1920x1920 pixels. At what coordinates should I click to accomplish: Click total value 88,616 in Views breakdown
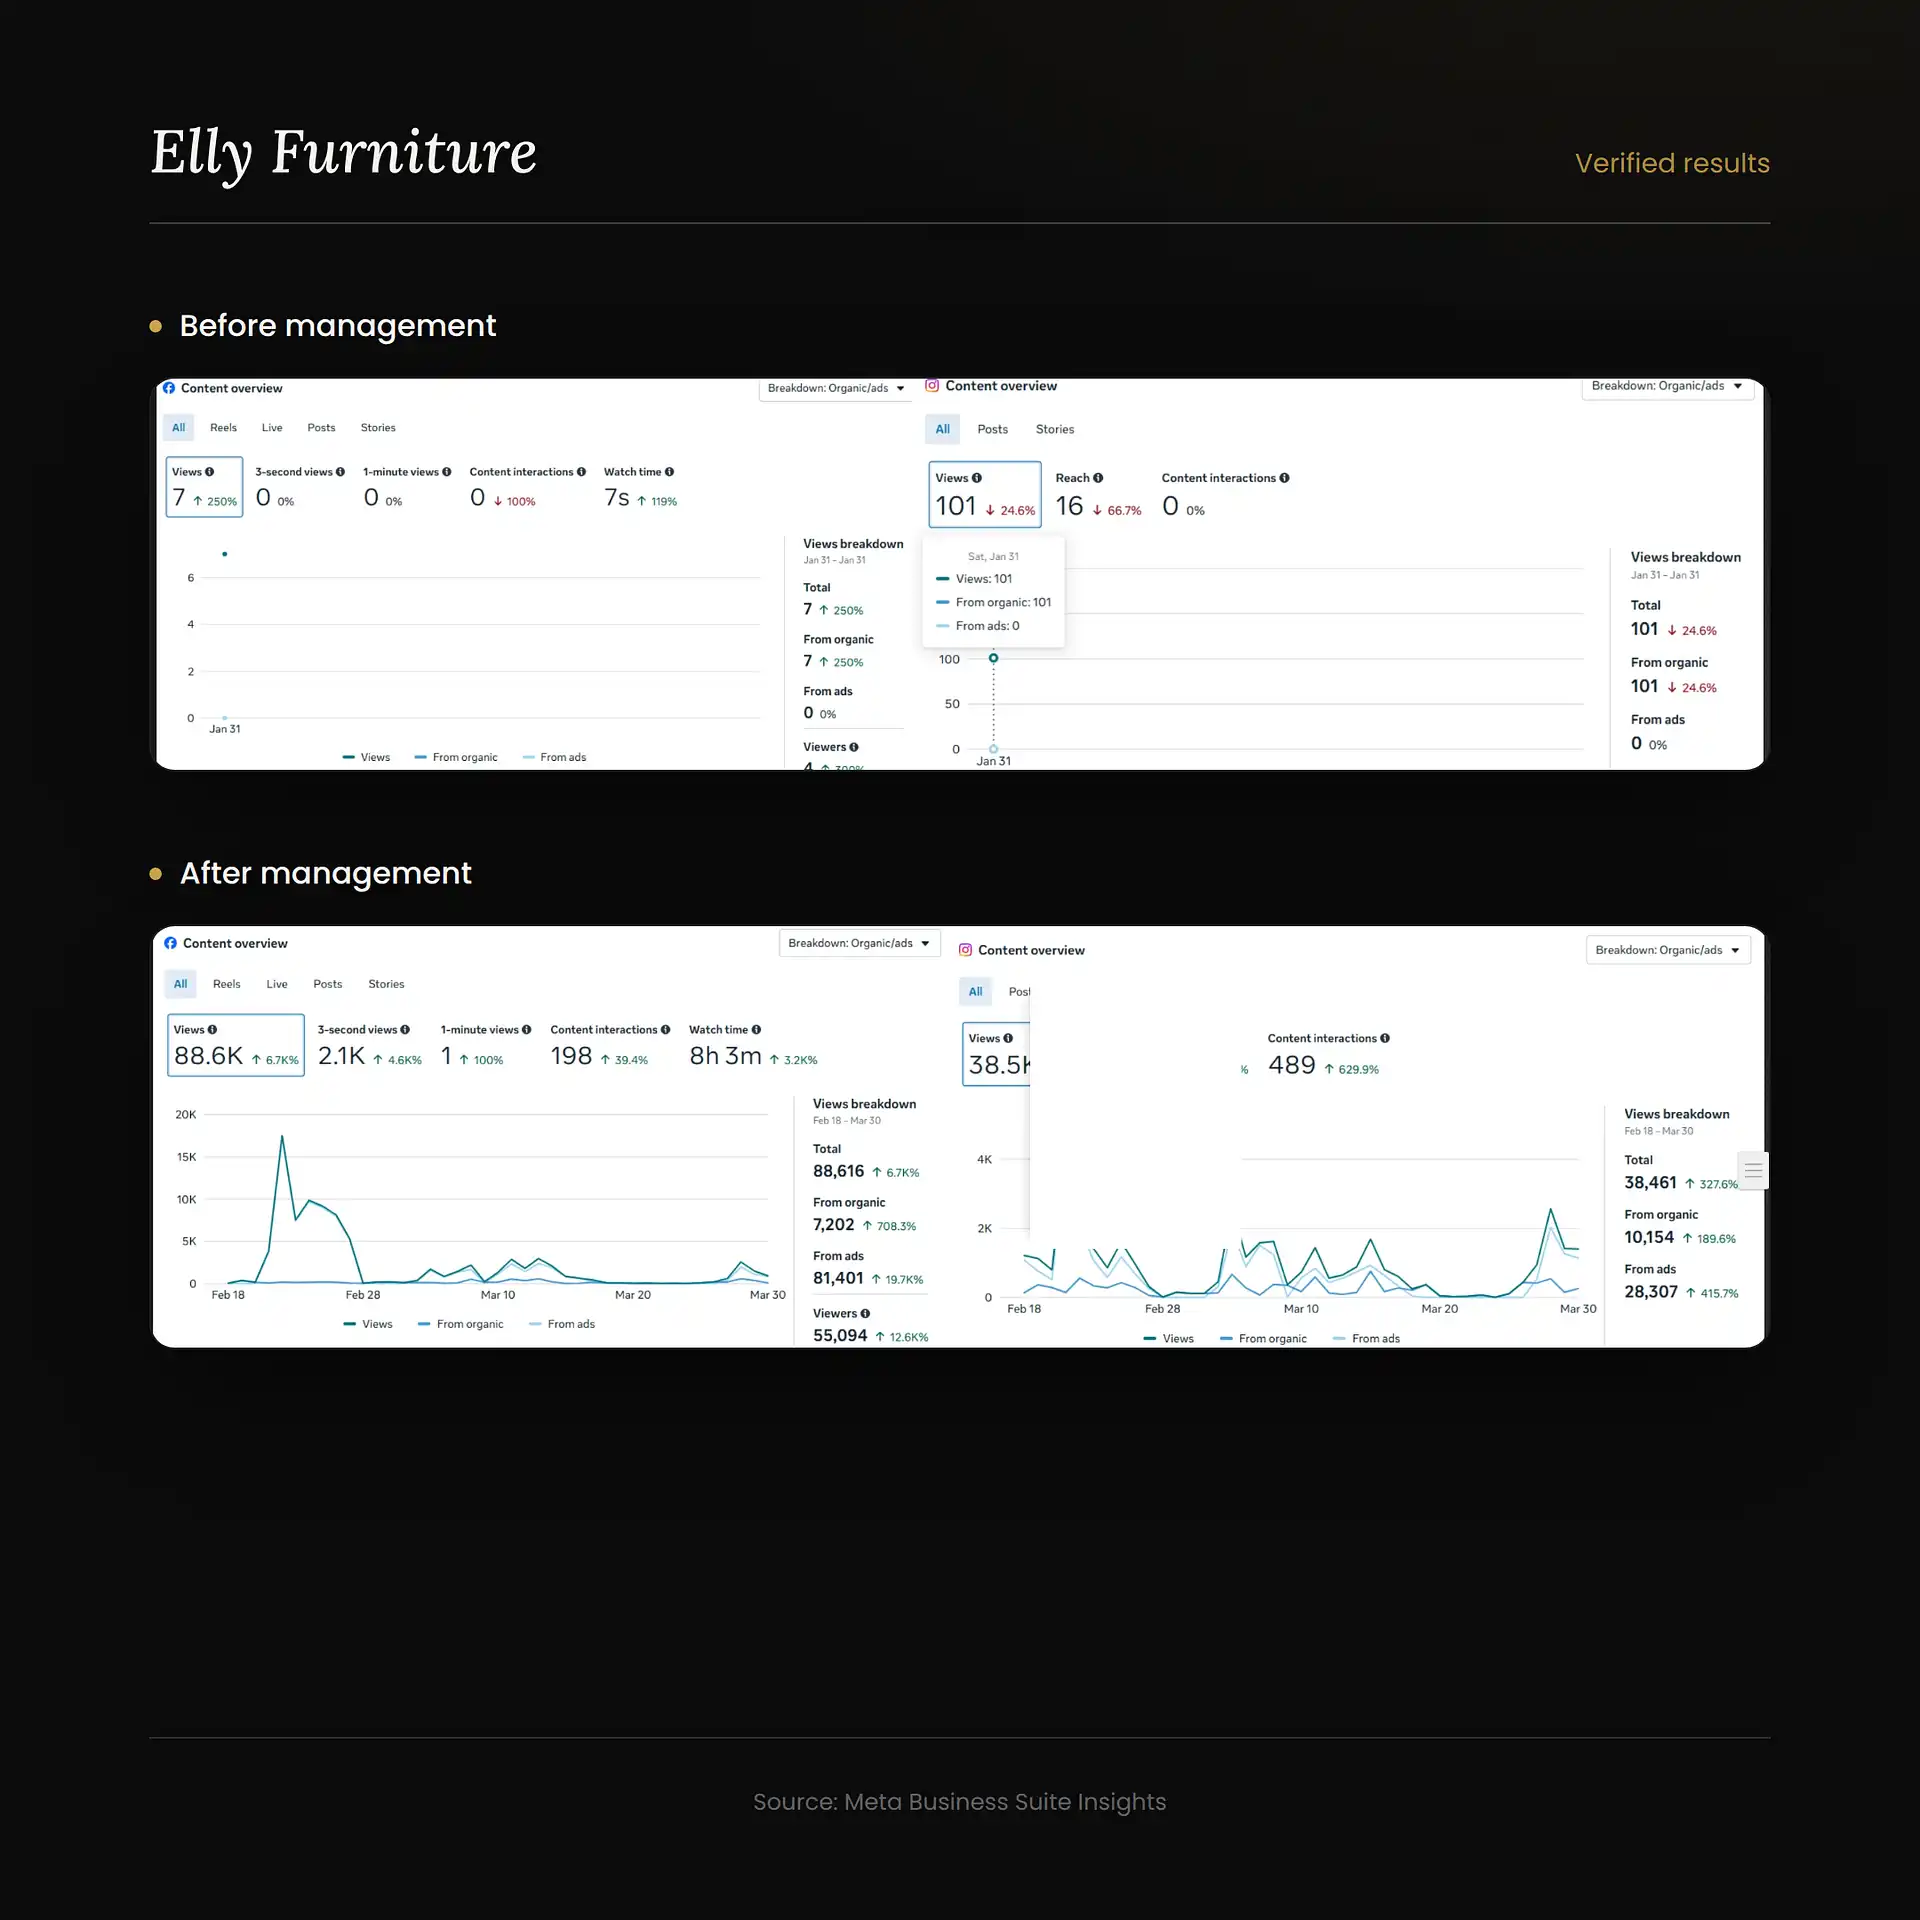pos(838,1171)
